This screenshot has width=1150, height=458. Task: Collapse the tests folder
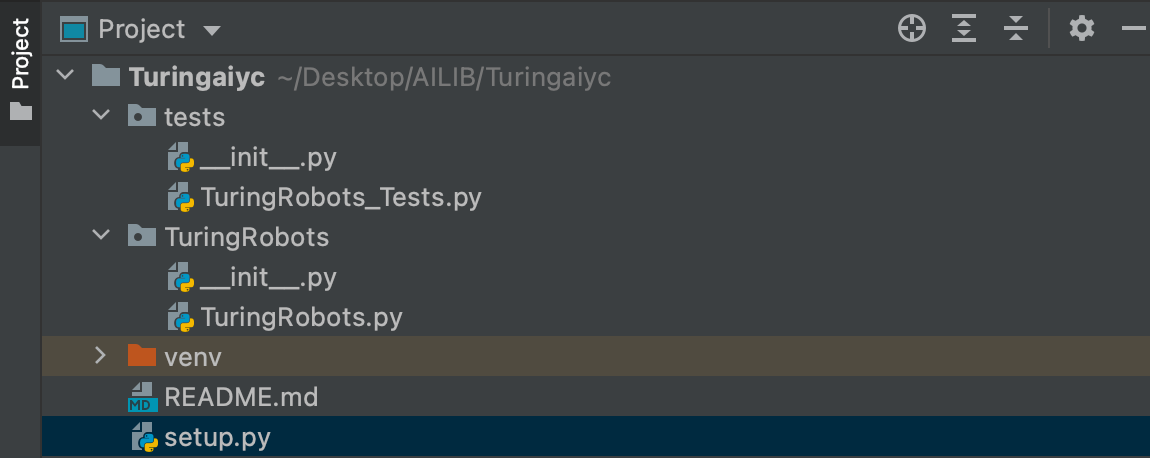tap(101, 115)
